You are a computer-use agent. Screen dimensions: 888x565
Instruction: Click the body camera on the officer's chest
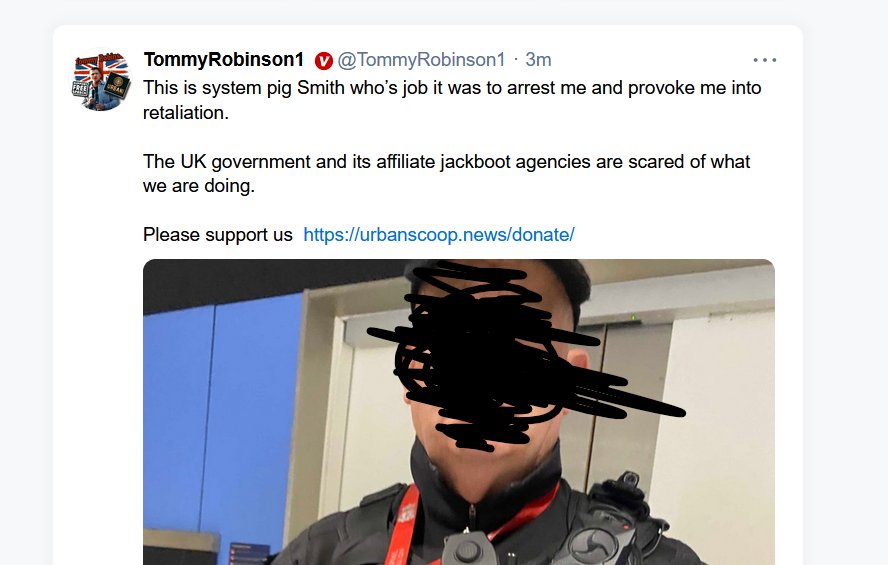[x=468, y=548]
